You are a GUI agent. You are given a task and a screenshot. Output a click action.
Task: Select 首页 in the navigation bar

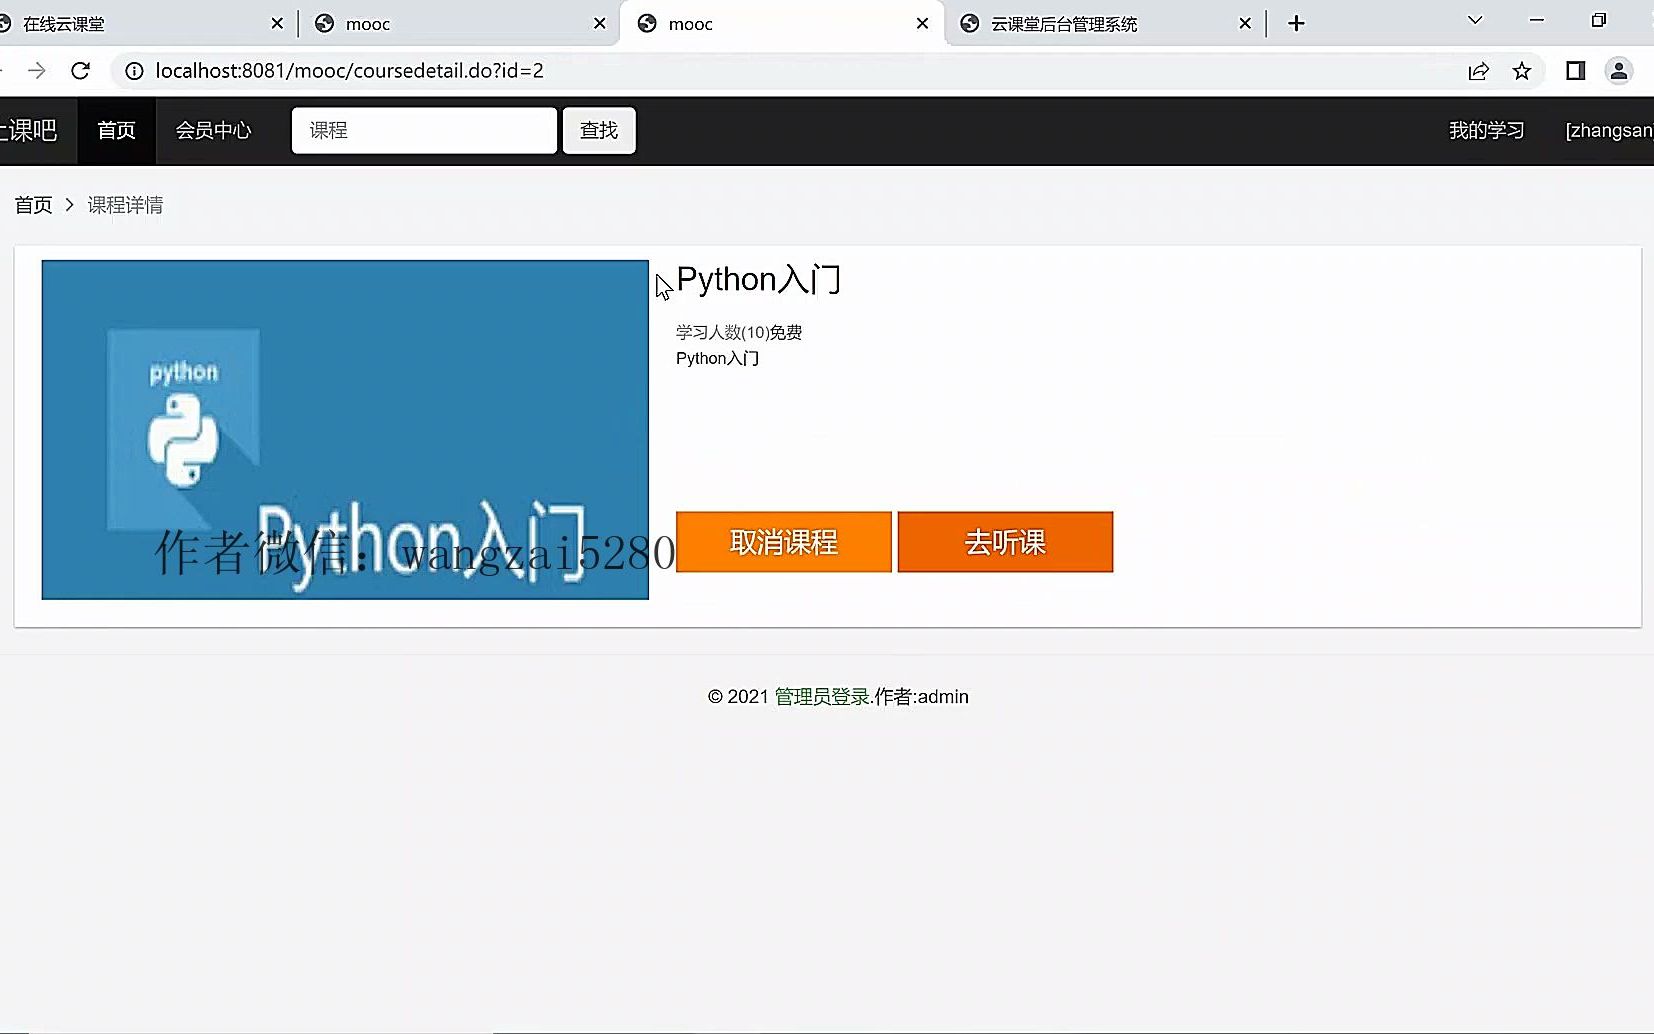click(x=115, y=130)
